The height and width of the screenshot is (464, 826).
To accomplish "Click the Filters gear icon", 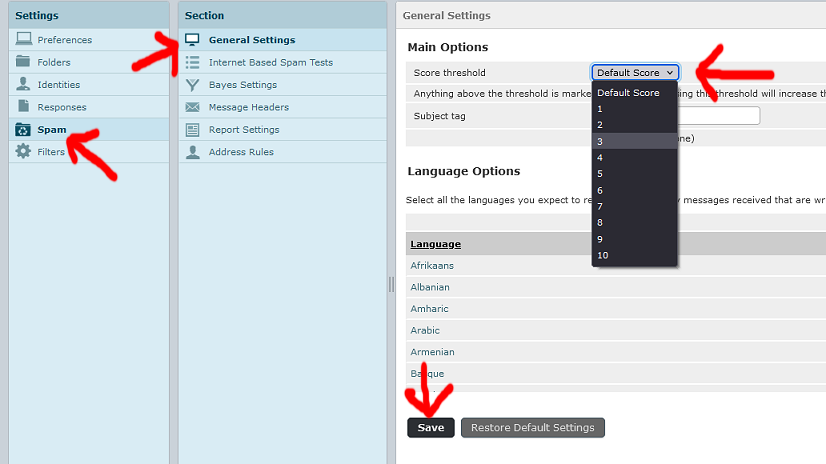I will (23, 152).
